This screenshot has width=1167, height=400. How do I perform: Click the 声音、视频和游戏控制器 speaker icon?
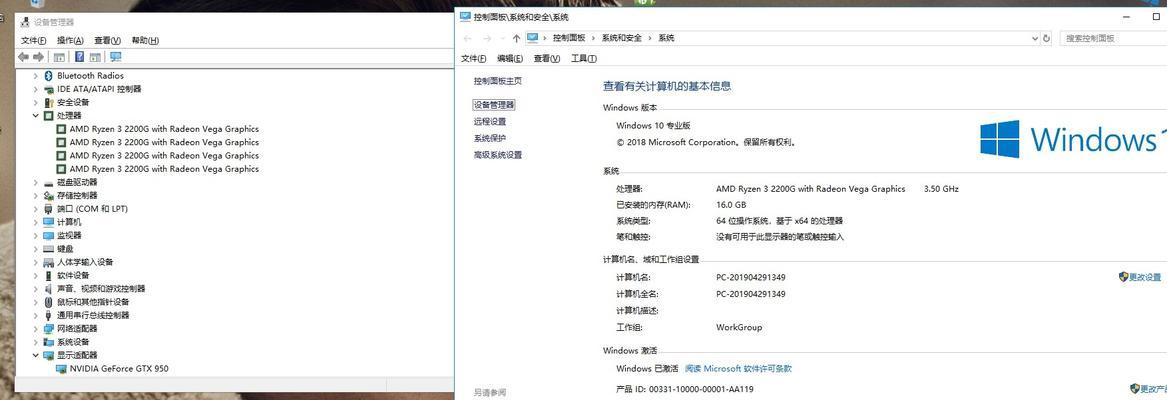click(x=48, y=289)
